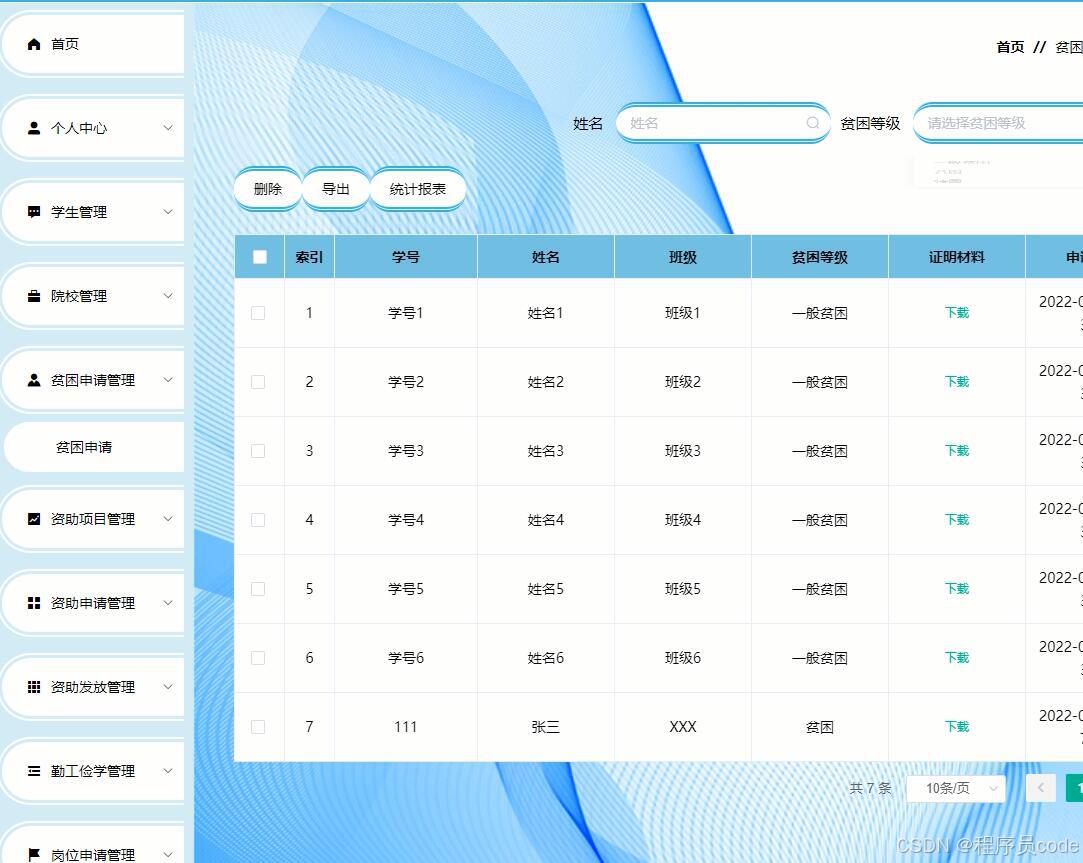Viewport: 1083px width, 863px height.
Task: Expand the 资助项目管理 chevron
Action: pyautogui.click(x=168, y=519)
